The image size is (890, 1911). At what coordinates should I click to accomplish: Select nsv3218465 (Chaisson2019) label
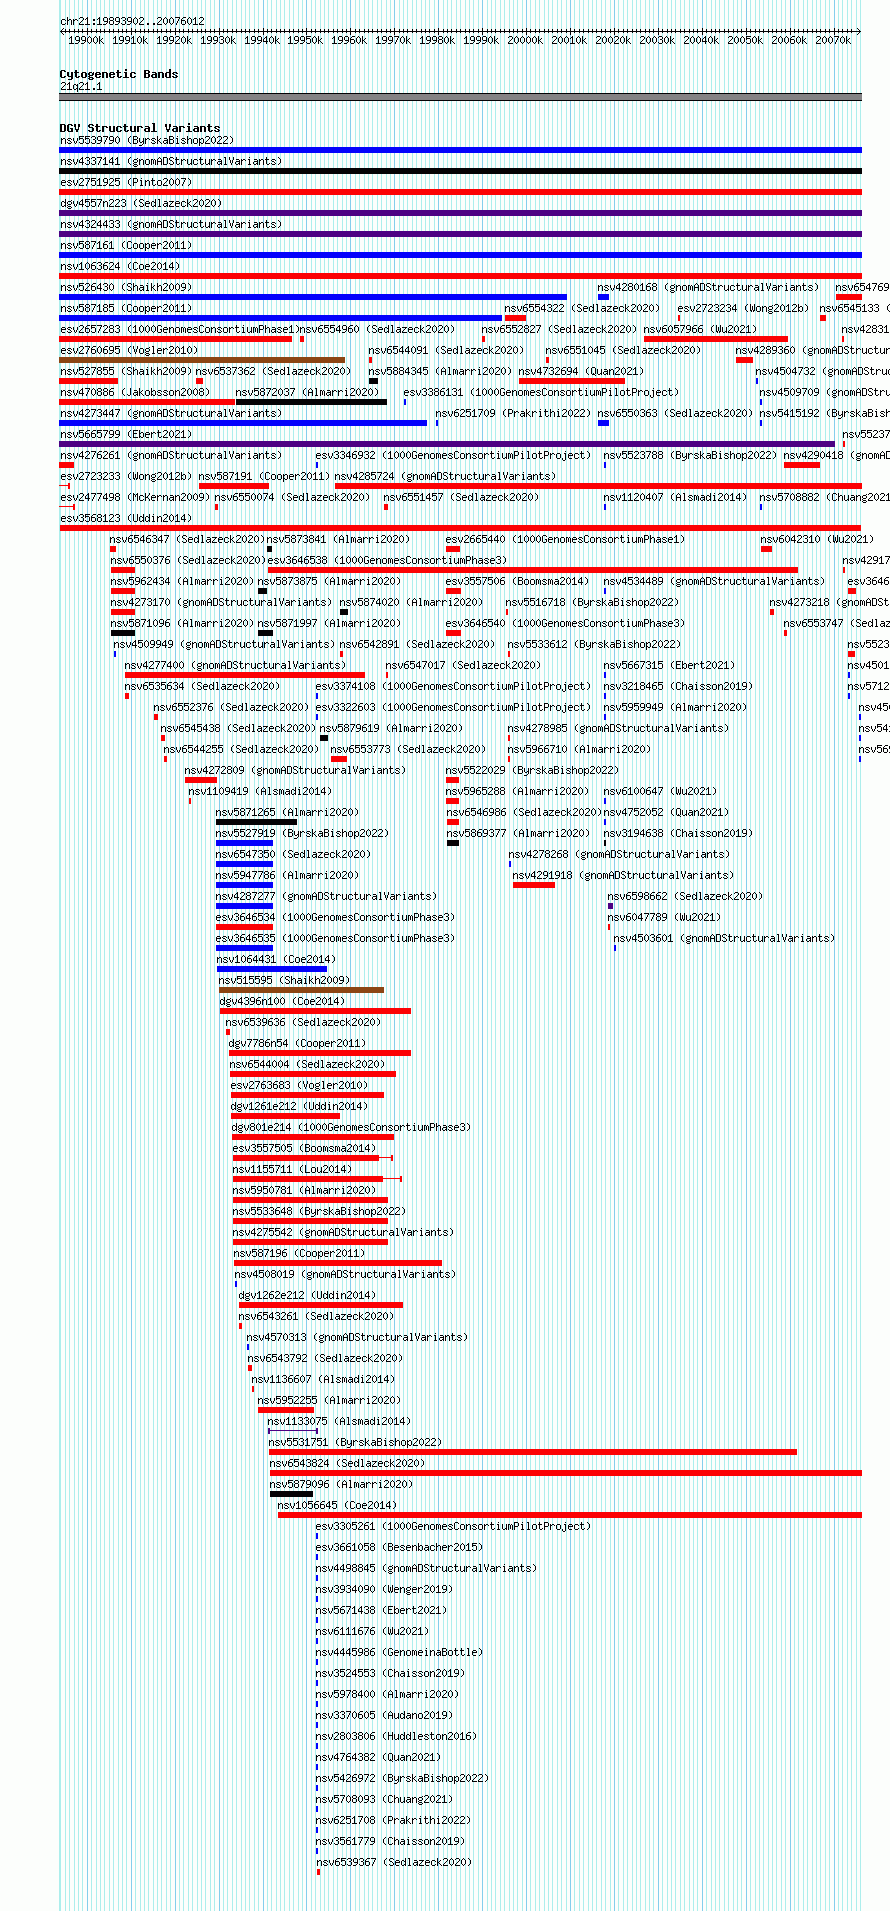pos(678,686)
